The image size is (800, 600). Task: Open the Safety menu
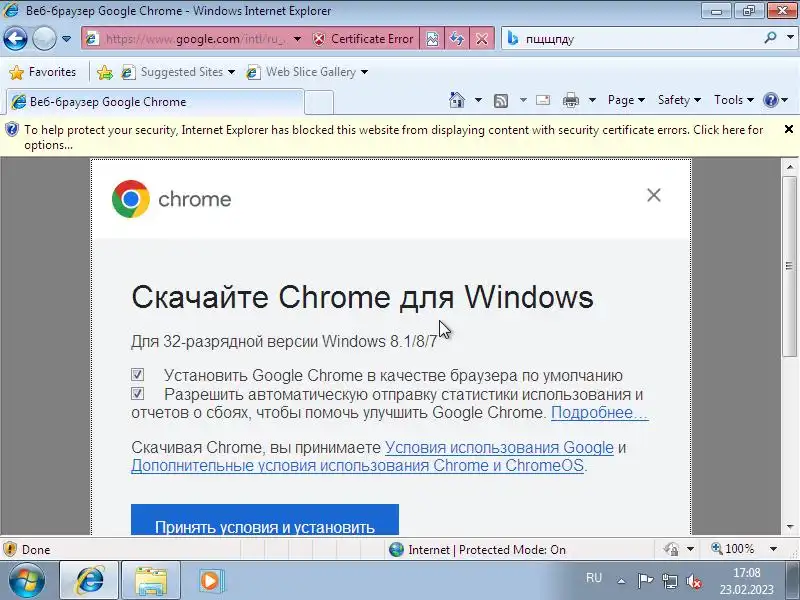[x=679, y=100]
